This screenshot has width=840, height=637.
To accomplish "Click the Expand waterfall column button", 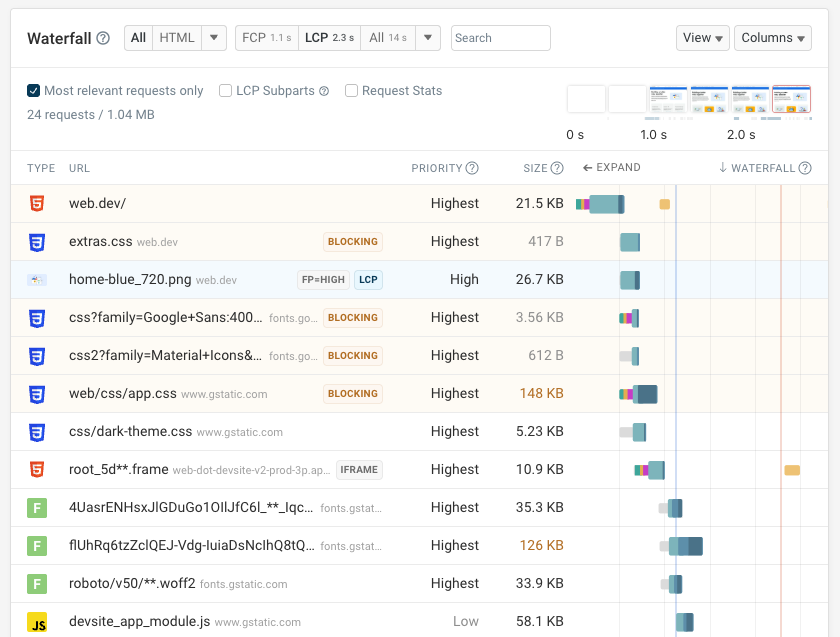I will [x=611, y=168].
